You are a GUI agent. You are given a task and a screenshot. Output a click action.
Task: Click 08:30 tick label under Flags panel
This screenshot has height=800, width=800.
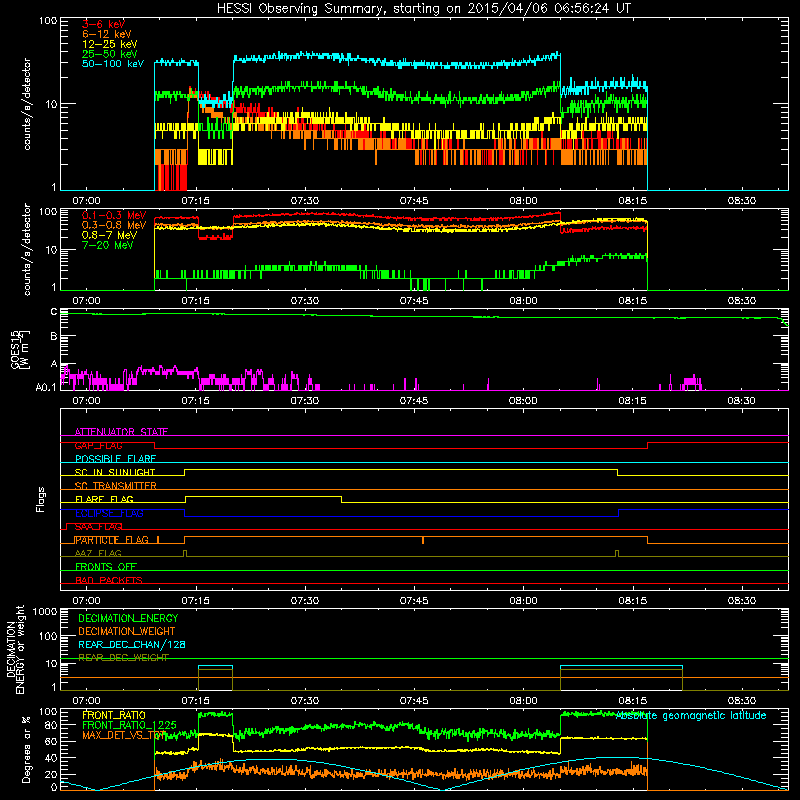(741, 601)
